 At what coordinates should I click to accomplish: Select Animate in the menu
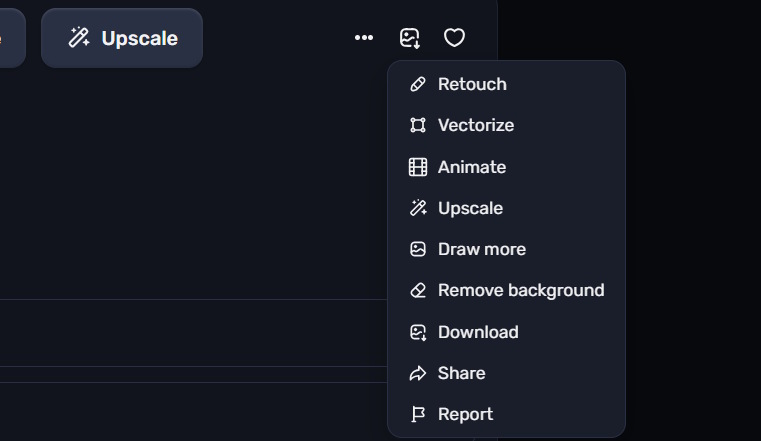click(506, 167)
